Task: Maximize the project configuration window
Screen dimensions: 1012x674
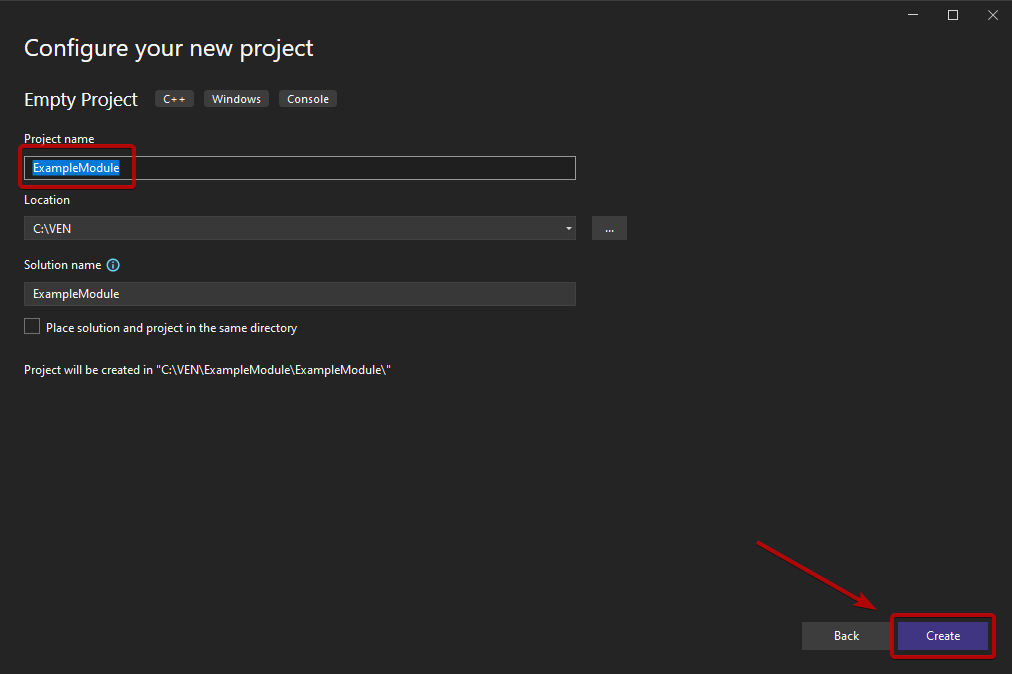Action: point(953,15)
